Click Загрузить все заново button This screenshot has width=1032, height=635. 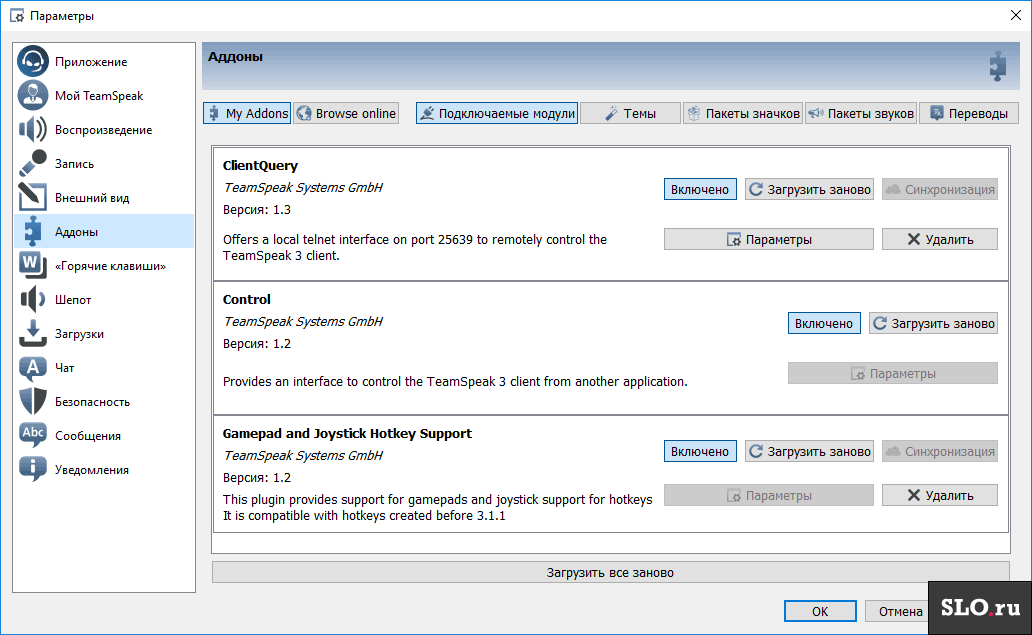tap(611, 572)
